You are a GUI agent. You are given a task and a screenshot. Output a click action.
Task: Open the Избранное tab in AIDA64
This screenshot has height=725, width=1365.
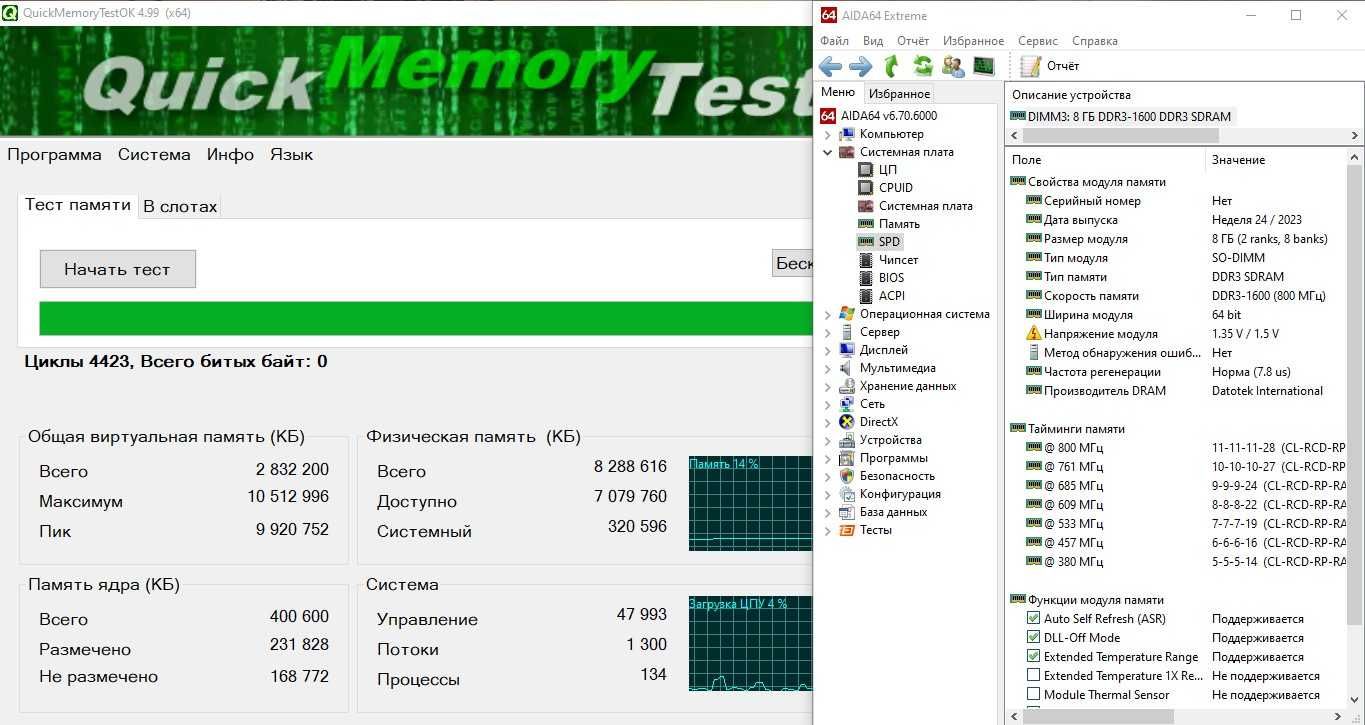tap(899, 93)
